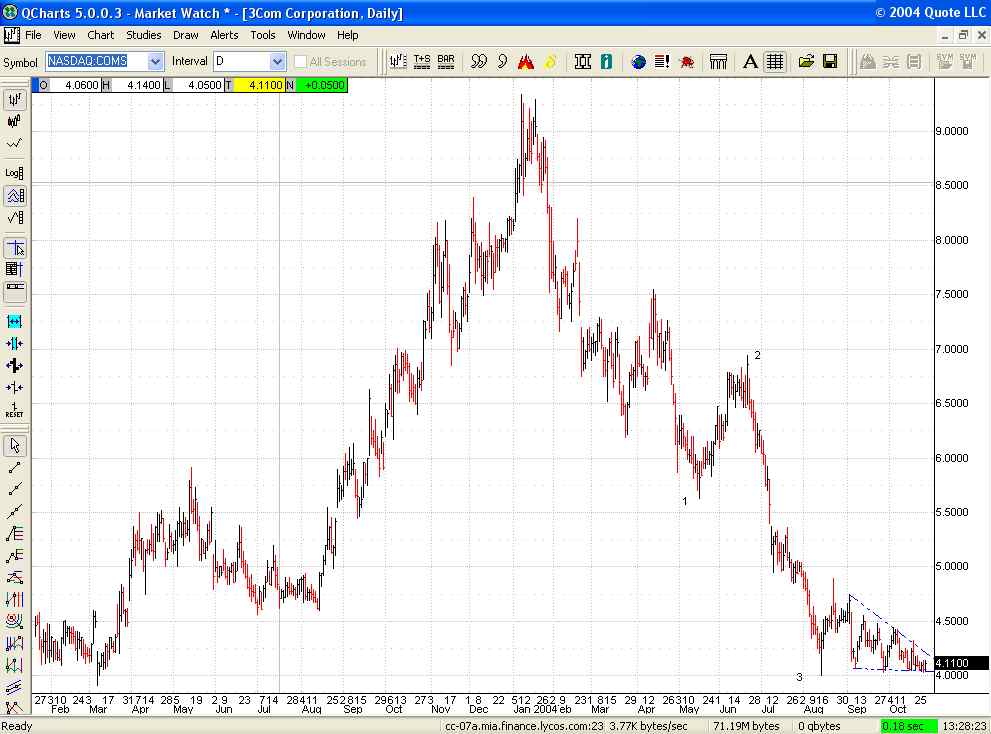Reset chart zoom with RESET button
The image size is (991, 734).
(14, 410)
